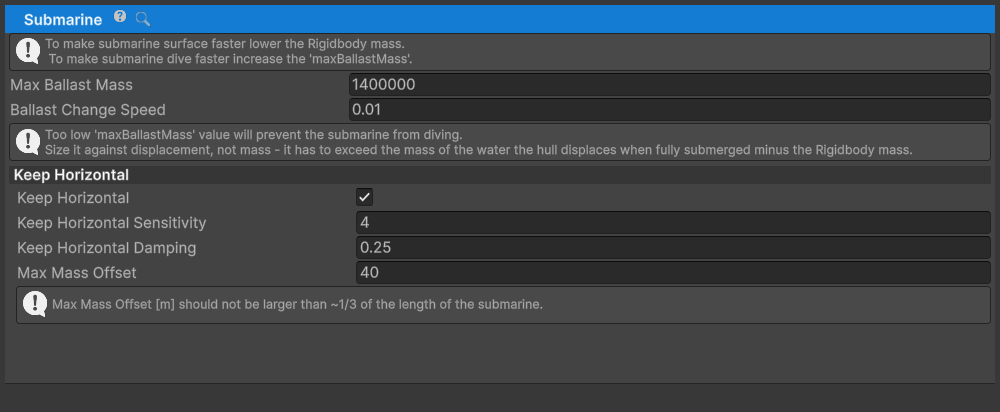Image resolution: width=1000 pixels, height=412 pixels.
Task: Click the 'surface faster' hint text
Action: coord(224,45)
